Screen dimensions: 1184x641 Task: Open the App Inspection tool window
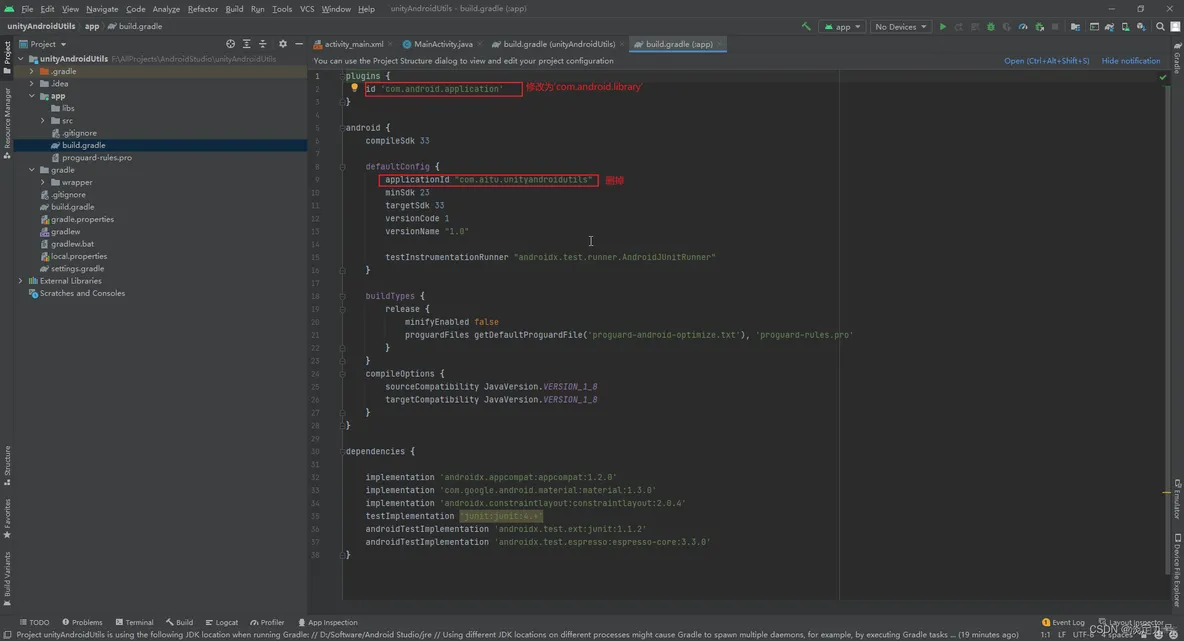pos(328,622)
